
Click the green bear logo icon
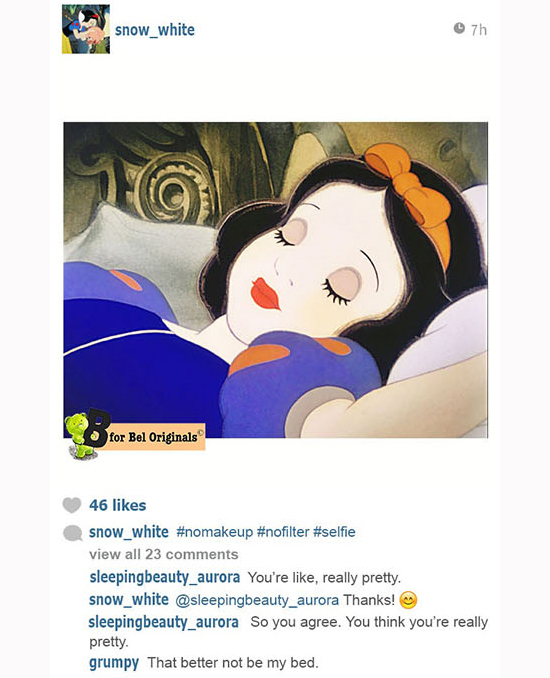(78, 436)
